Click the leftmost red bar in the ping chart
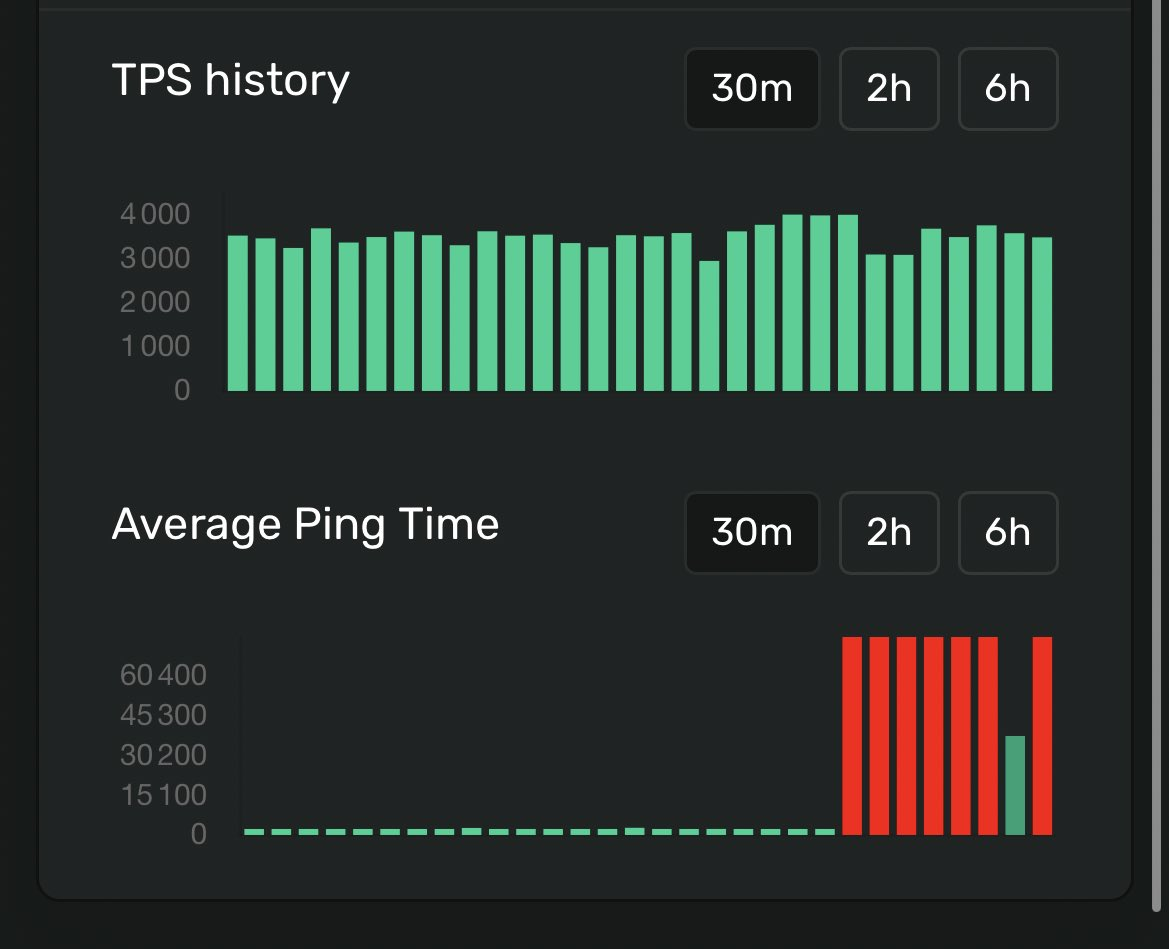The width and height of the screenshot is (1169, 949). [852, 735]
